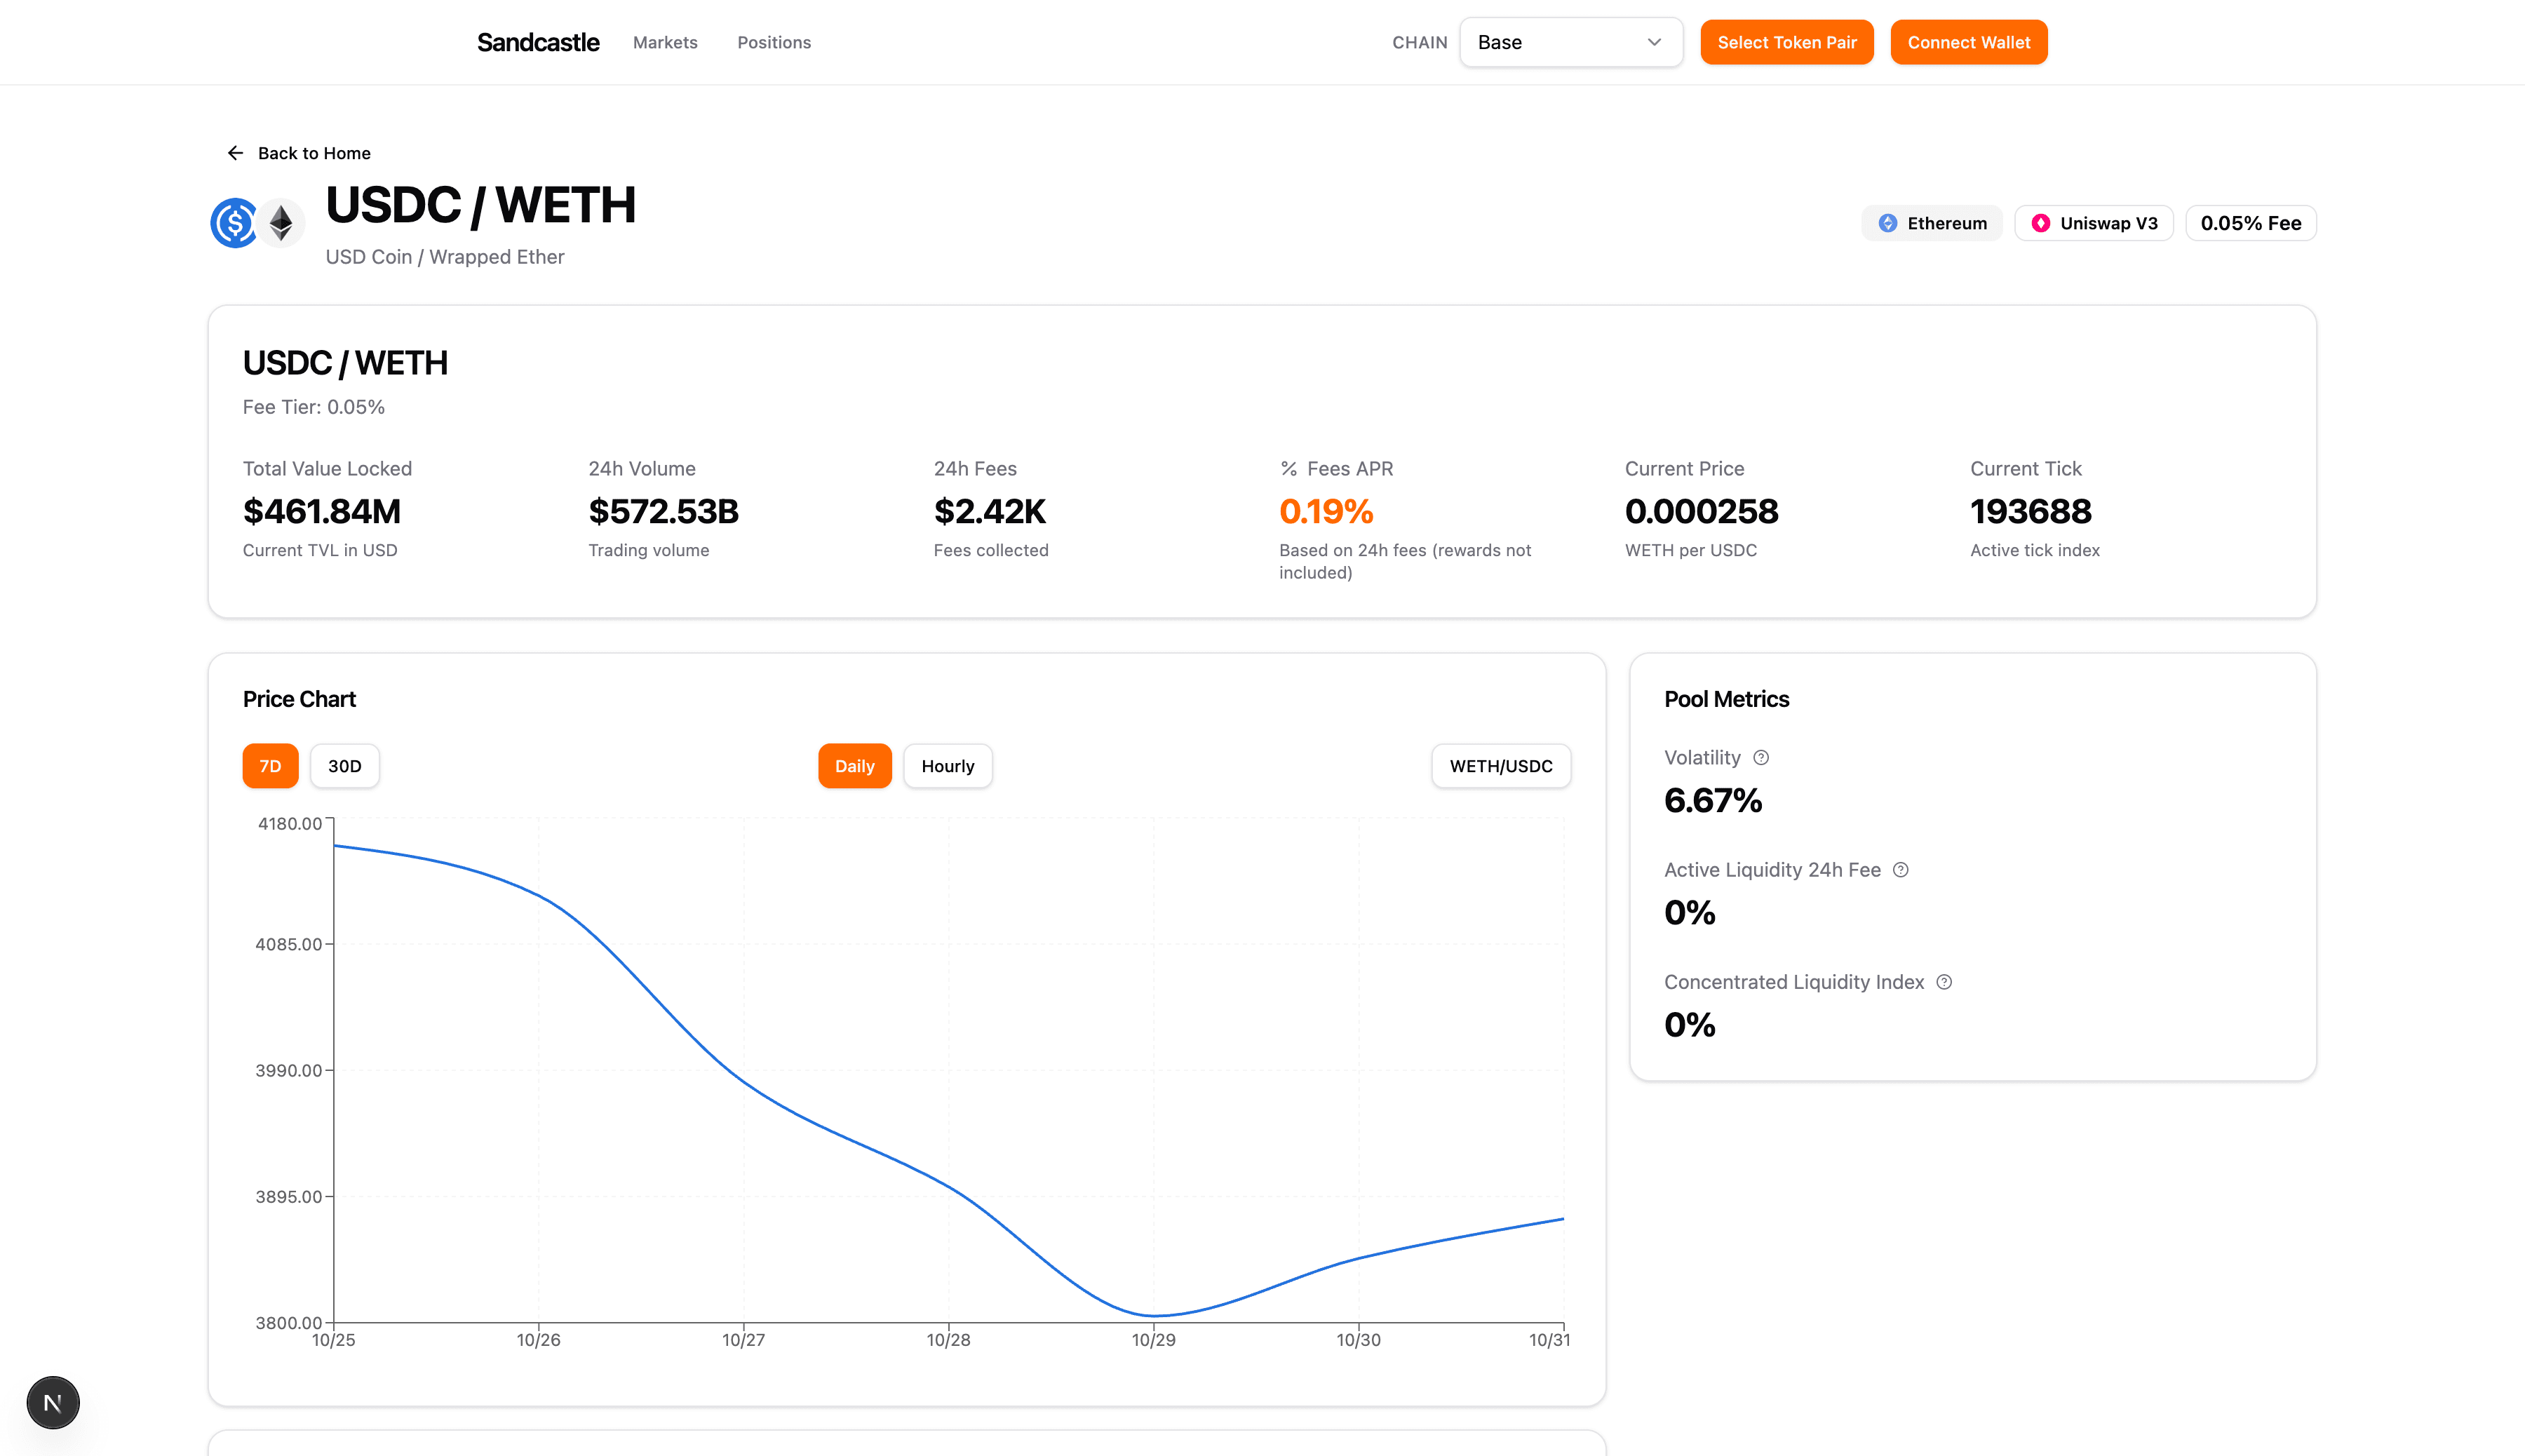Click the back arrow icon
Viewport: 2525px width, 1456px height.
tap(235, 153)
